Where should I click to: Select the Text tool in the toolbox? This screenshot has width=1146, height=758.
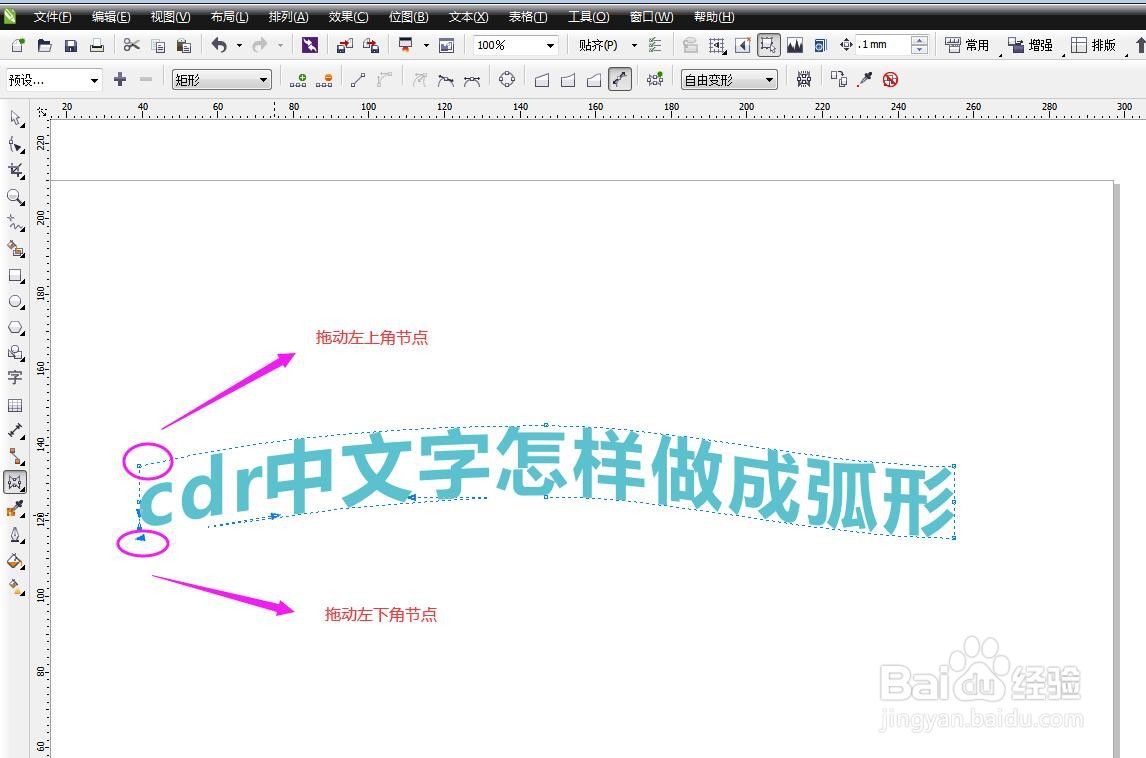tap(16, 378)
